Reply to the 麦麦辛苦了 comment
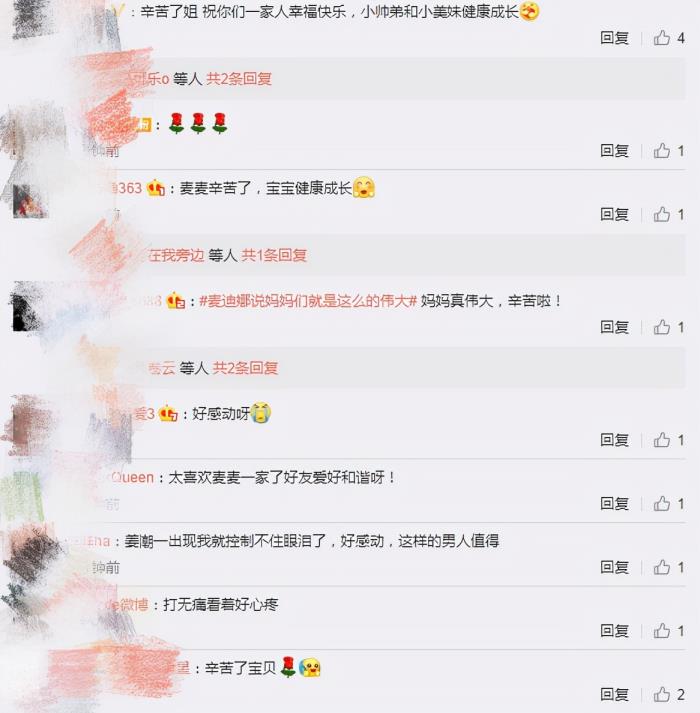The image size is (700, 713). click(x=614, y=214)
